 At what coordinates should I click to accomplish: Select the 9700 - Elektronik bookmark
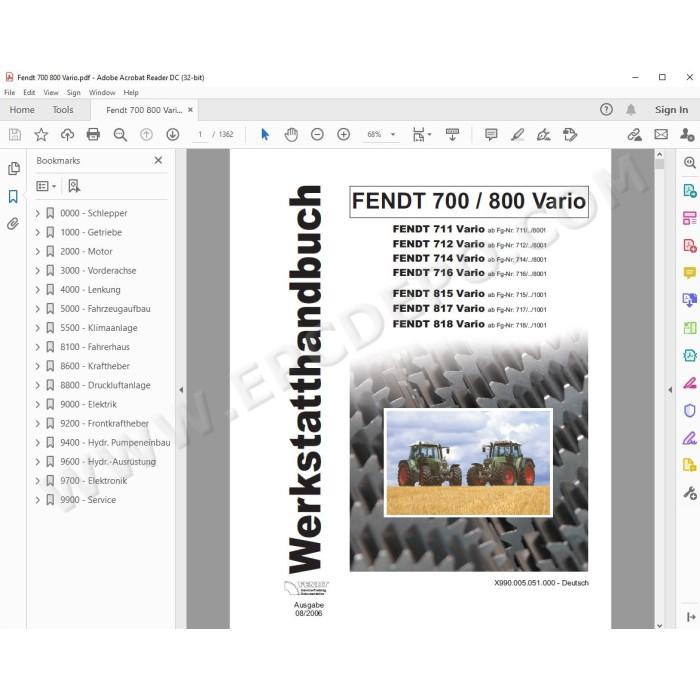pyautogui.click(x=93, y=481)
